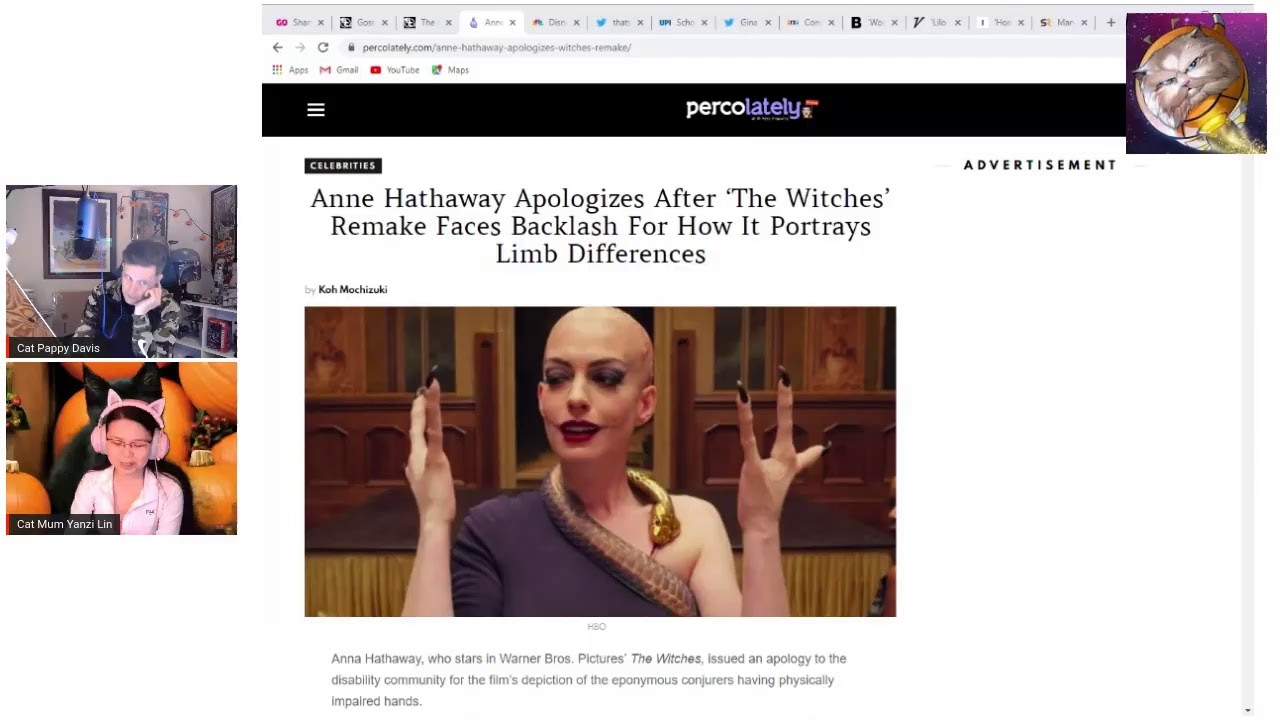Click the article image of the bald witch
This screenshot has width=1280, height=720.
point(600,461)
